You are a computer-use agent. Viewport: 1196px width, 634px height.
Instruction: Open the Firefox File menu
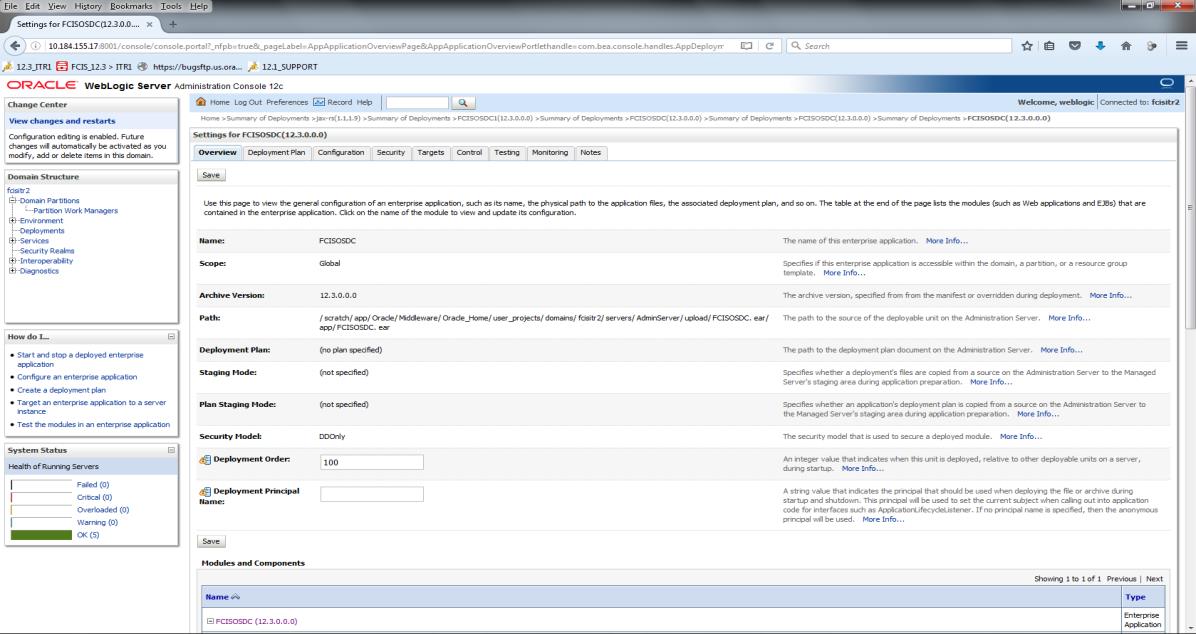click(11, 6)
